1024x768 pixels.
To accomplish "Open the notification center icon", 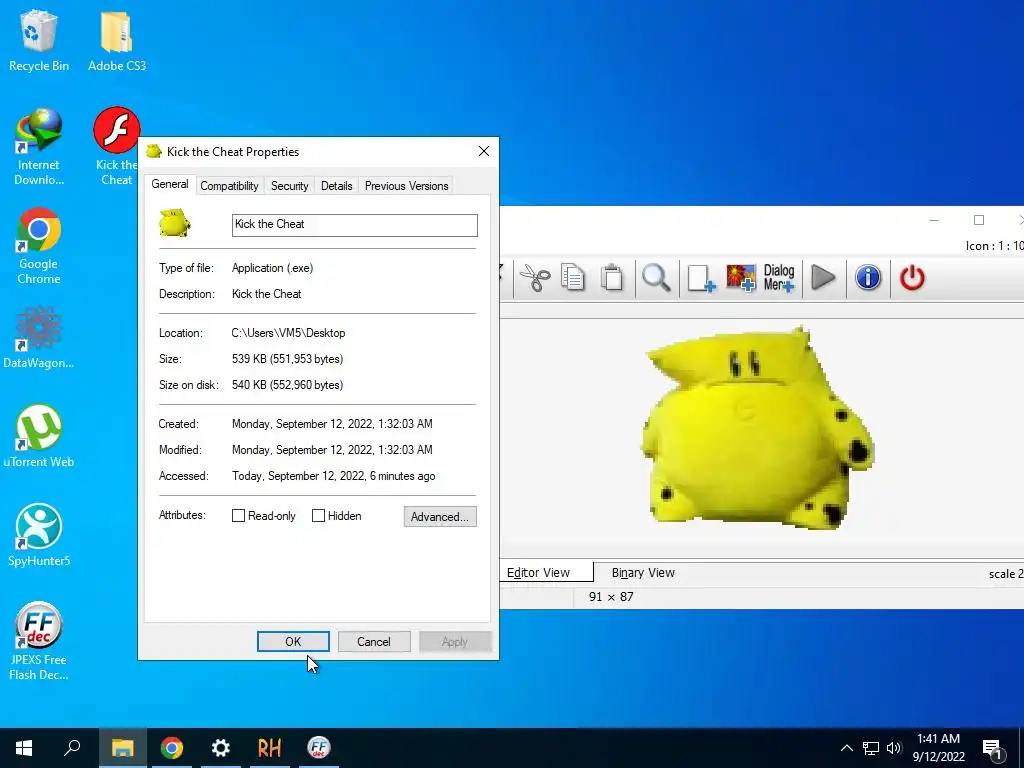I will coord(992,748).
